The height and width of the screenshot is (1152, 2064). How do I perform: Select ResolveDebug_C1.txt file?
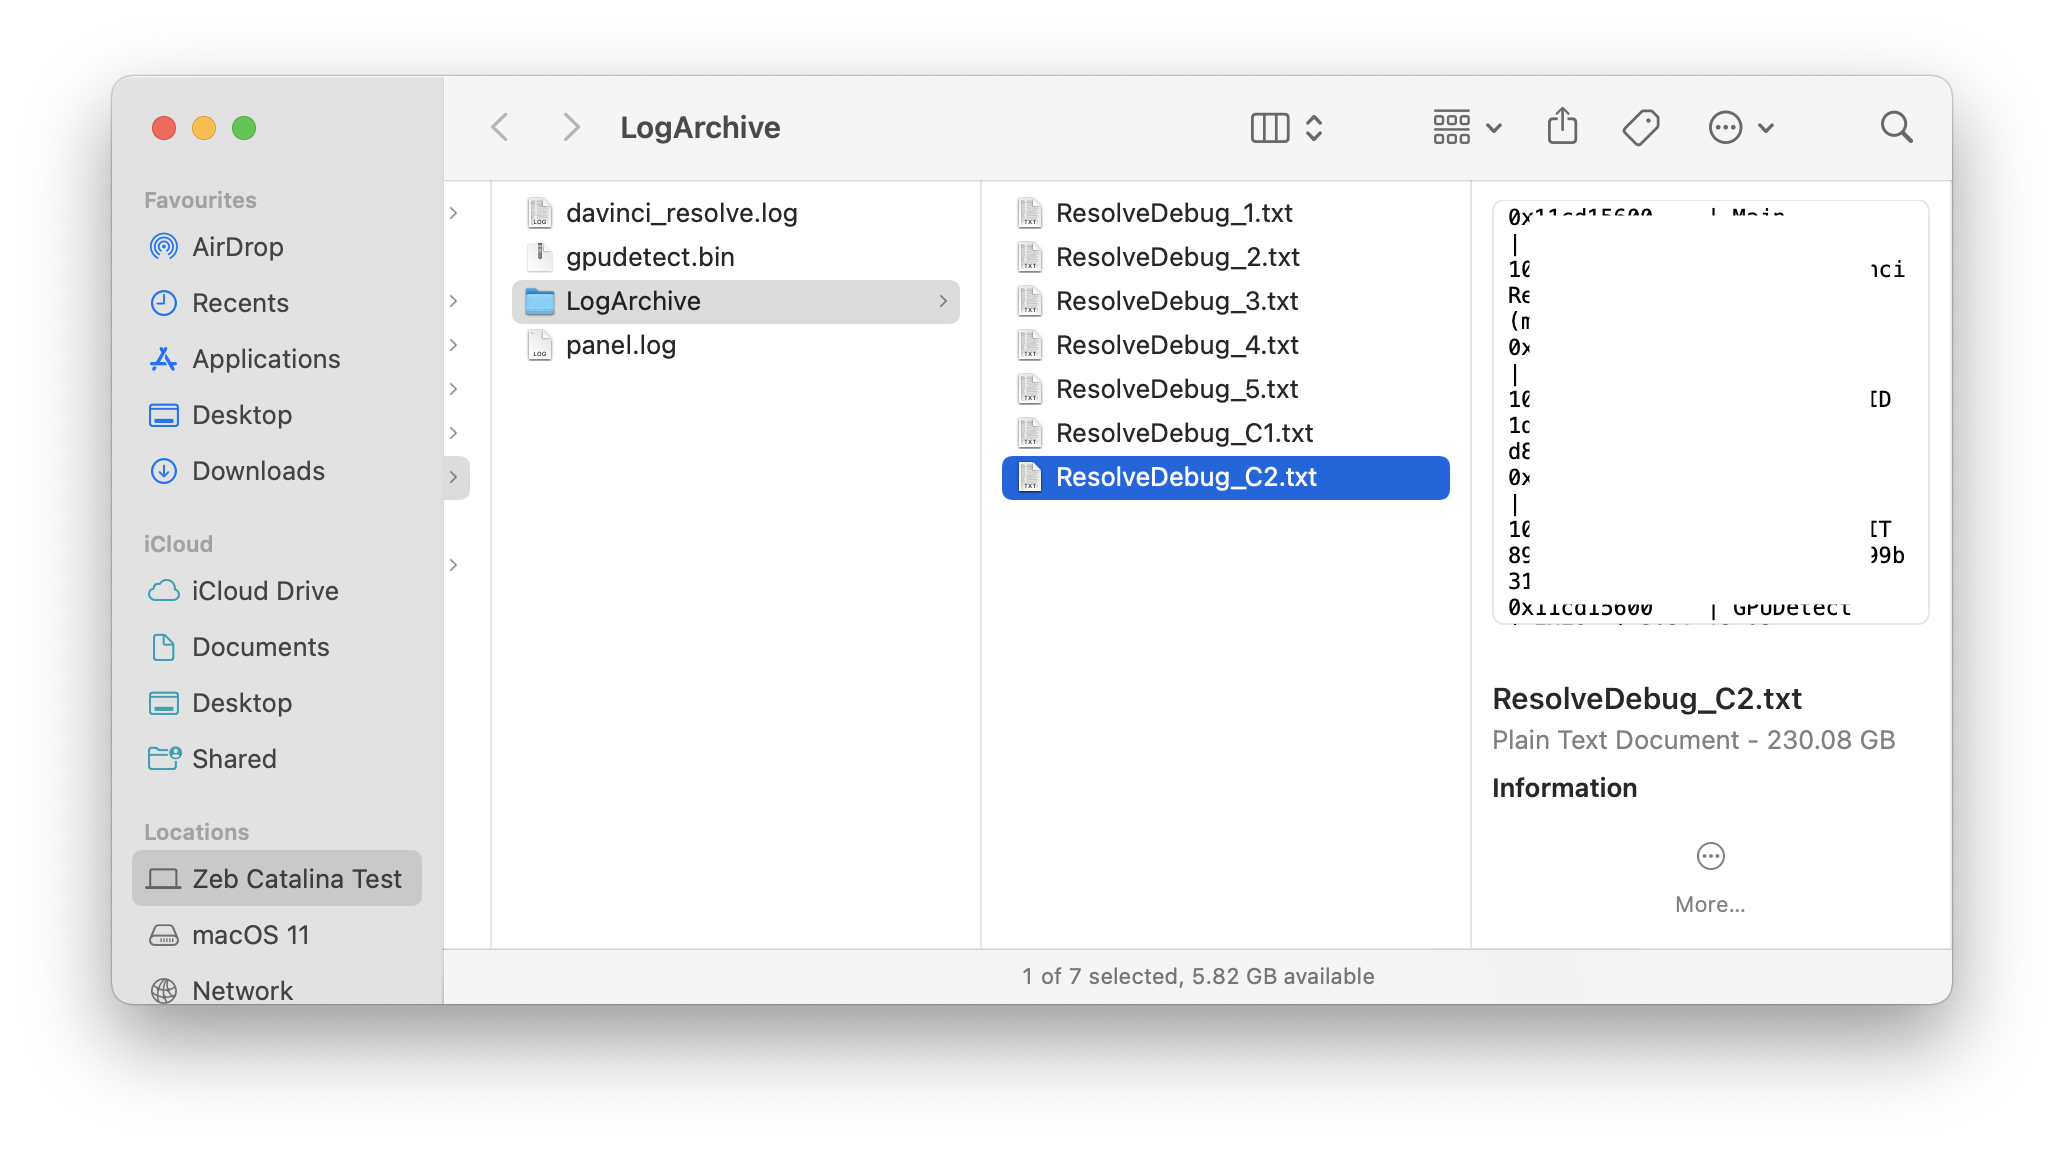(x=1185, y=432)
